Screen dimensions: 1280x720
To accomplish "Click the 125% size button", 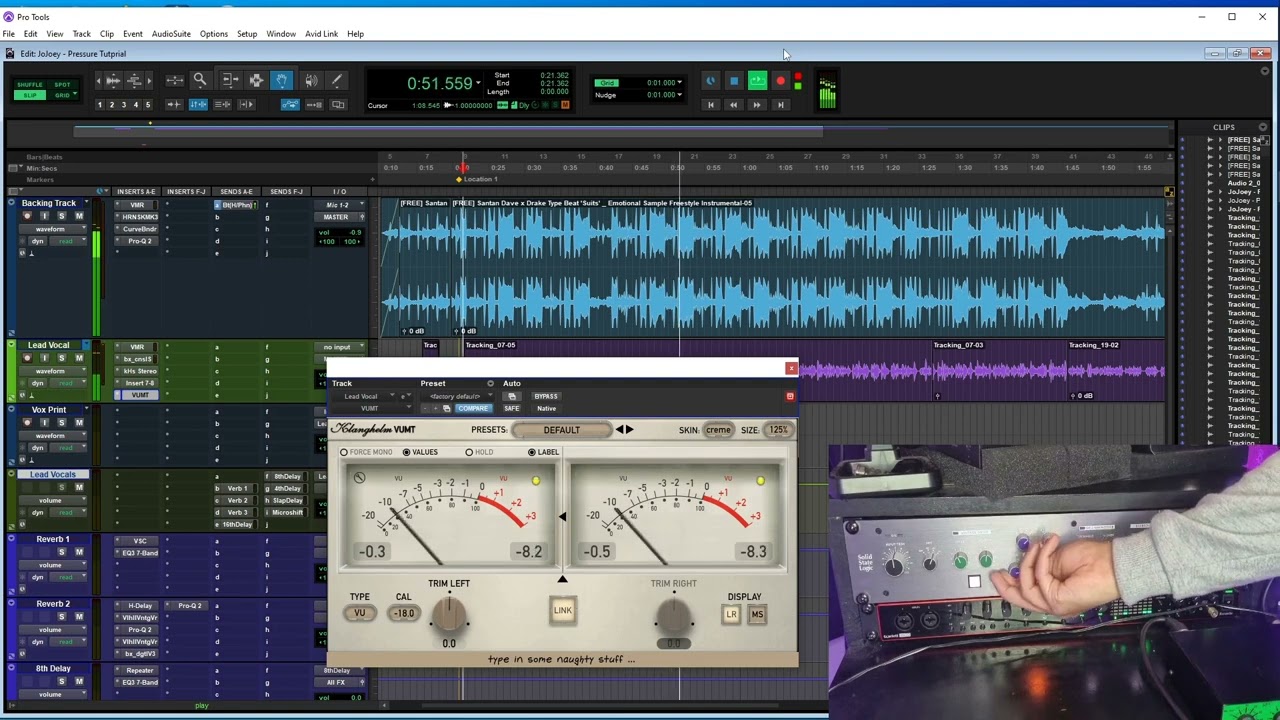I will tap(778, 430).
